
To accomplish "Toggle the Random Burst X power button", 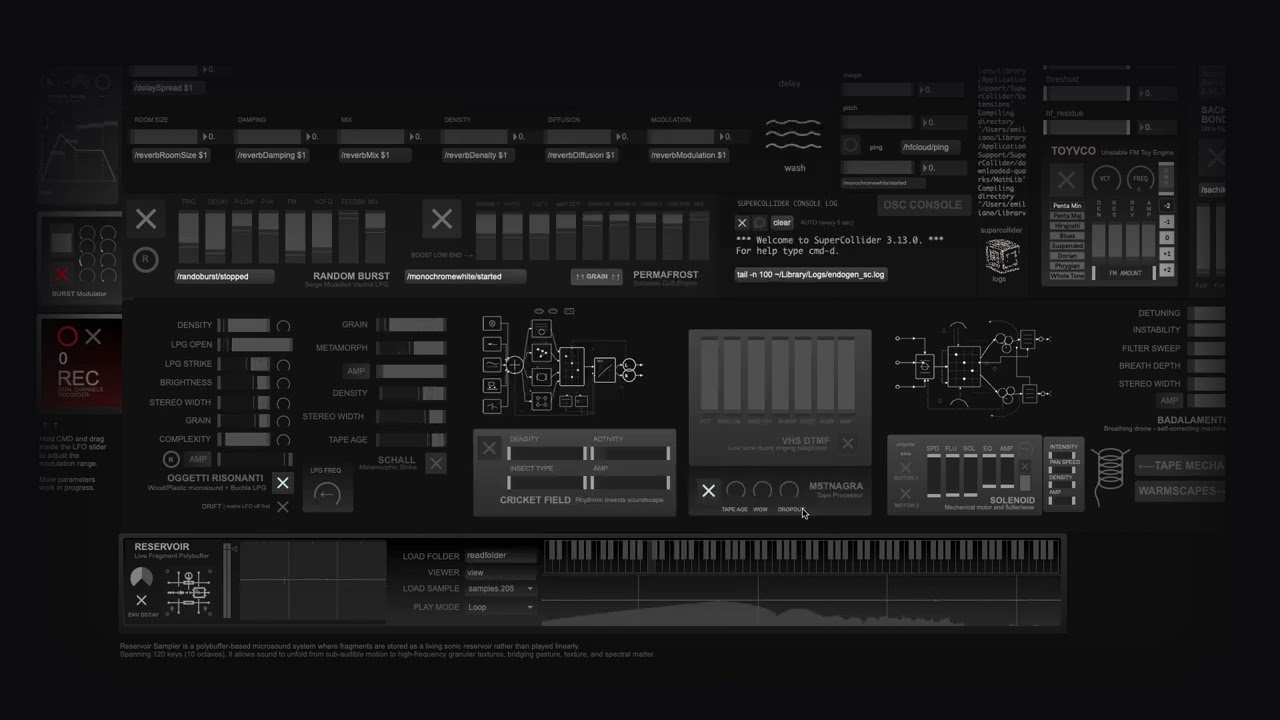I will pos(146,219).
